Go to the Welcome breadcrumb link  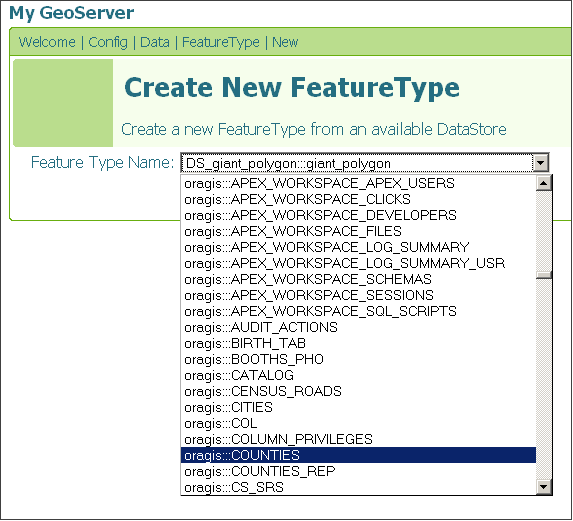coord(47,42)
